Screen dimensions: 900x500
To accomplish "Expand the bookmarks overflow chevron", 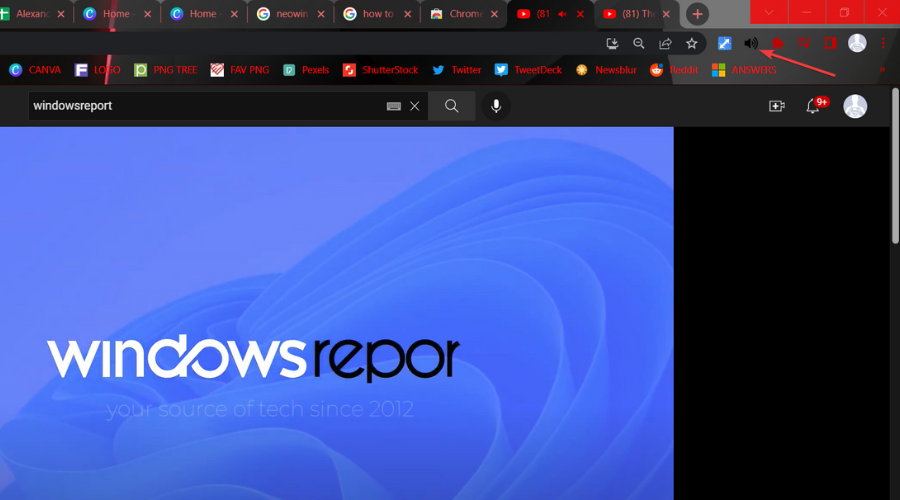I will click(882, 70).
